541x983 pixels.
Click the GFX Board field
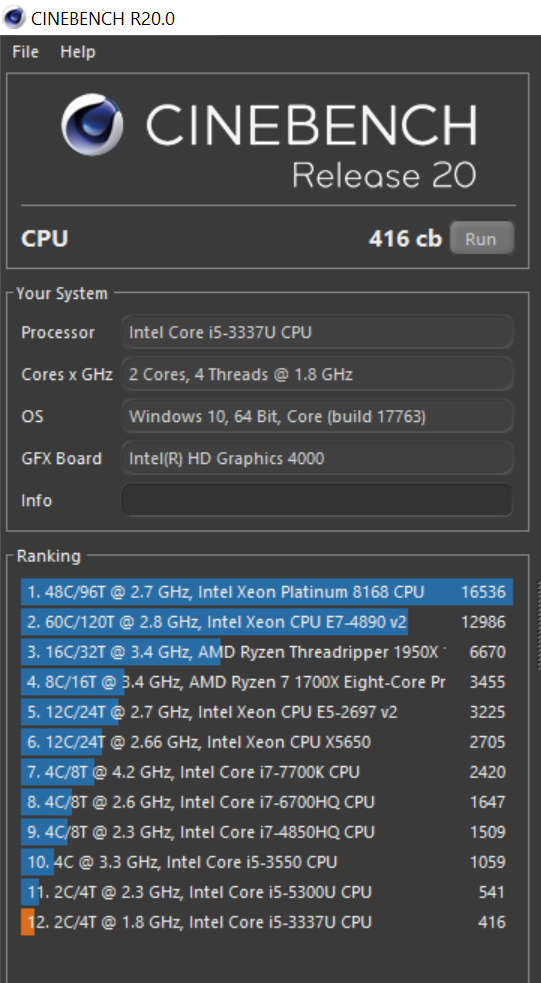[x=317, y=458]
